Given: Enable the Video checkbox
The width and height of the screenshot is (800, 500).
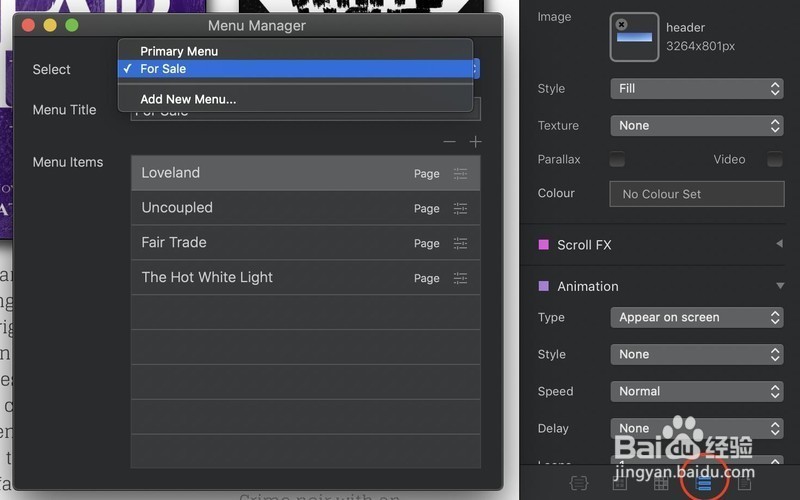Looking at the screenshot, I should pyautogui.click(x=774, y=159).
